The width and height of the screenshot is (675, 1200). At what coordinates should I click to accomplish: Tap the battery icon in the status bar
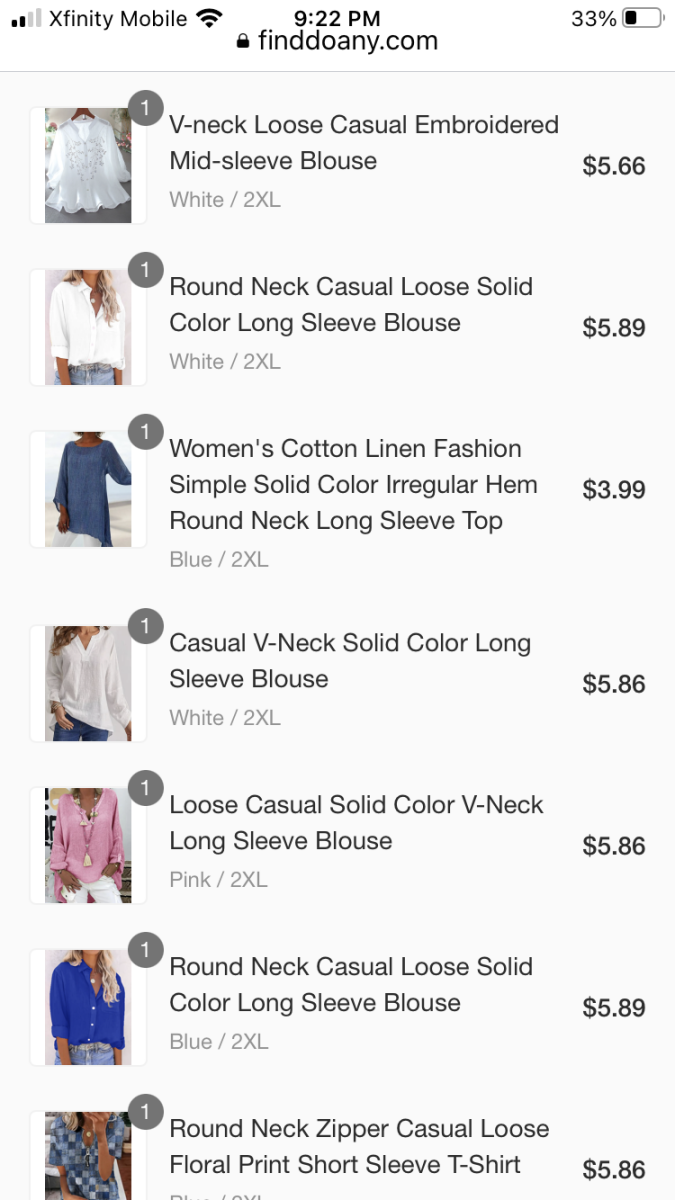642,18
